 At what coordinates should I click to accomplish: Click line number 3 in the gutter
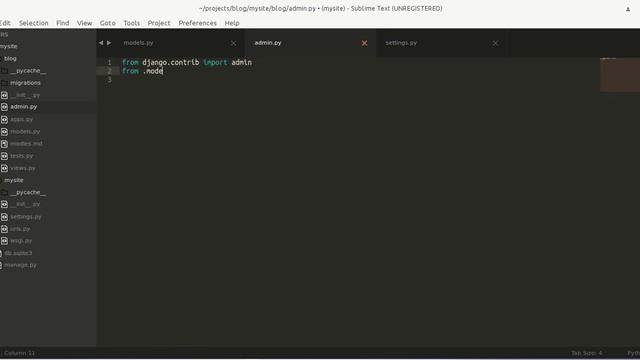[x=109, y=80]
